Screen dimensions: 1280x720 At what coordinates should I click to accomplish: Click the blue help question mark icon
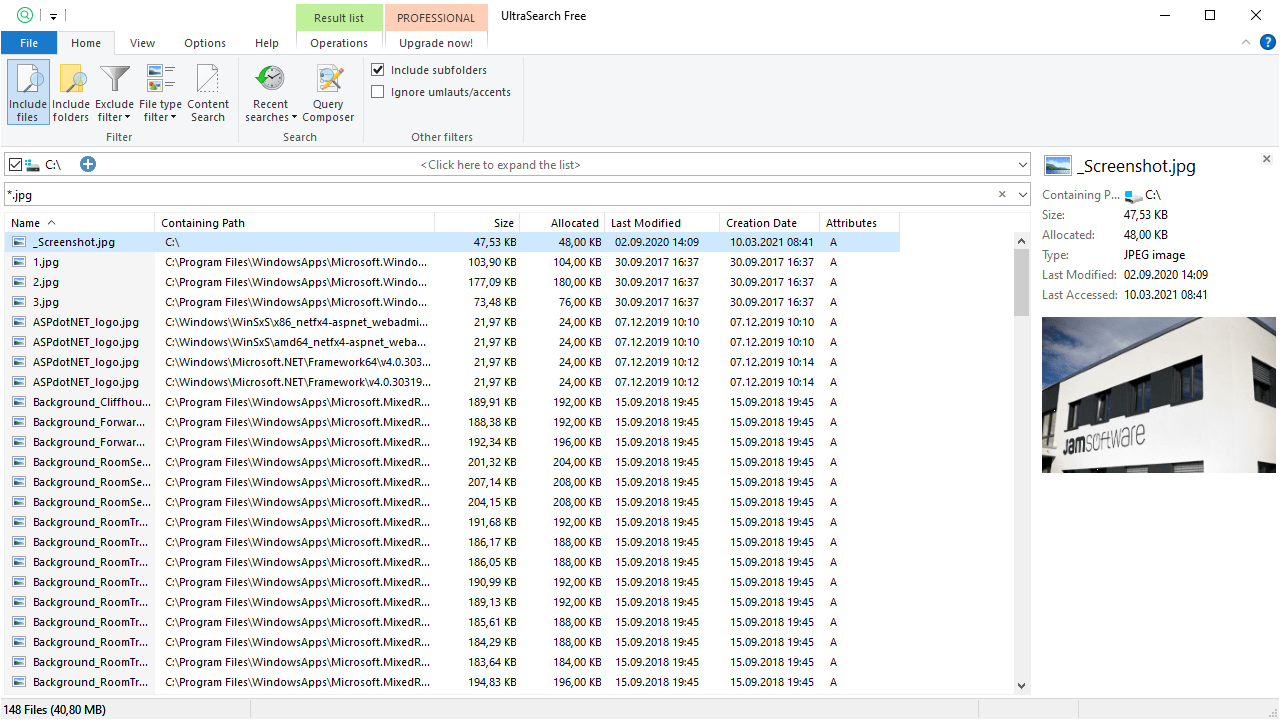coord(1267,42)
